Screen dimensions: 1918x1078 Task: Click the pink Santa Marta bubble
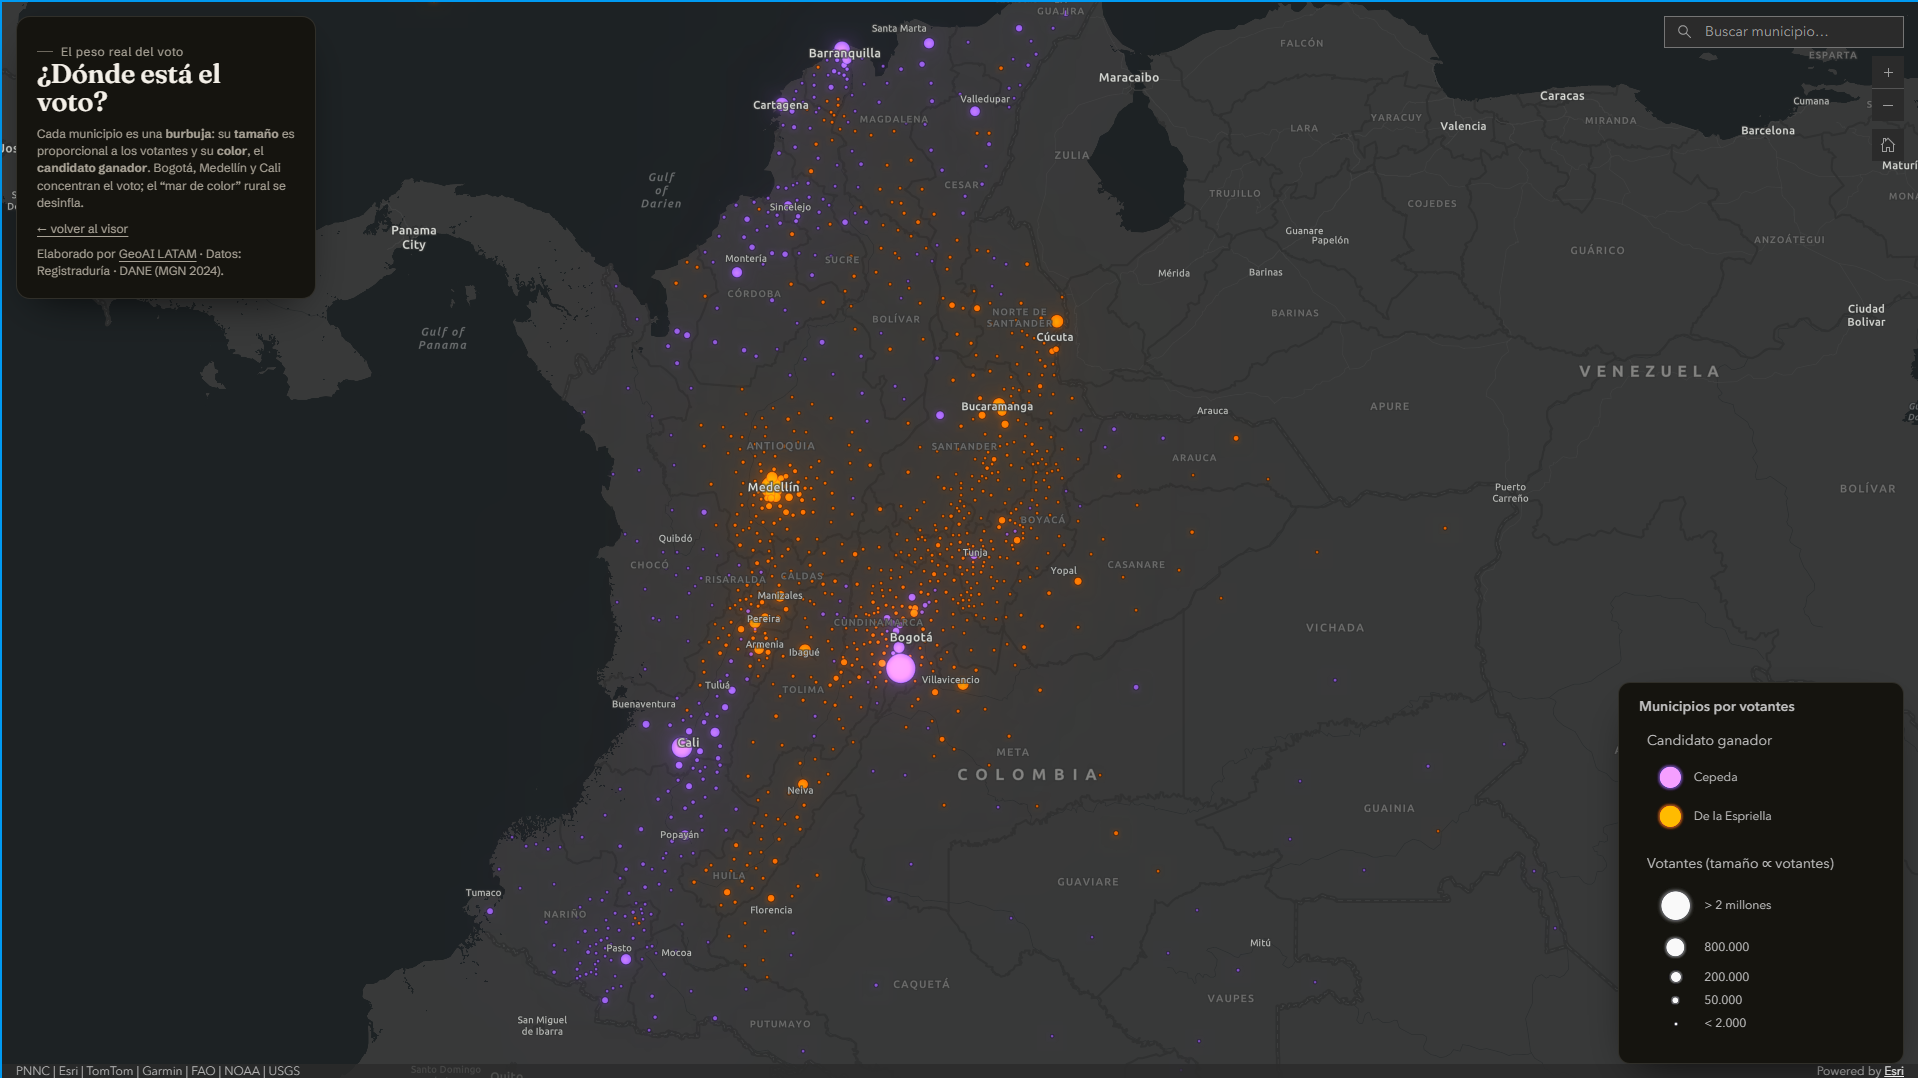[x=929, y=43]
